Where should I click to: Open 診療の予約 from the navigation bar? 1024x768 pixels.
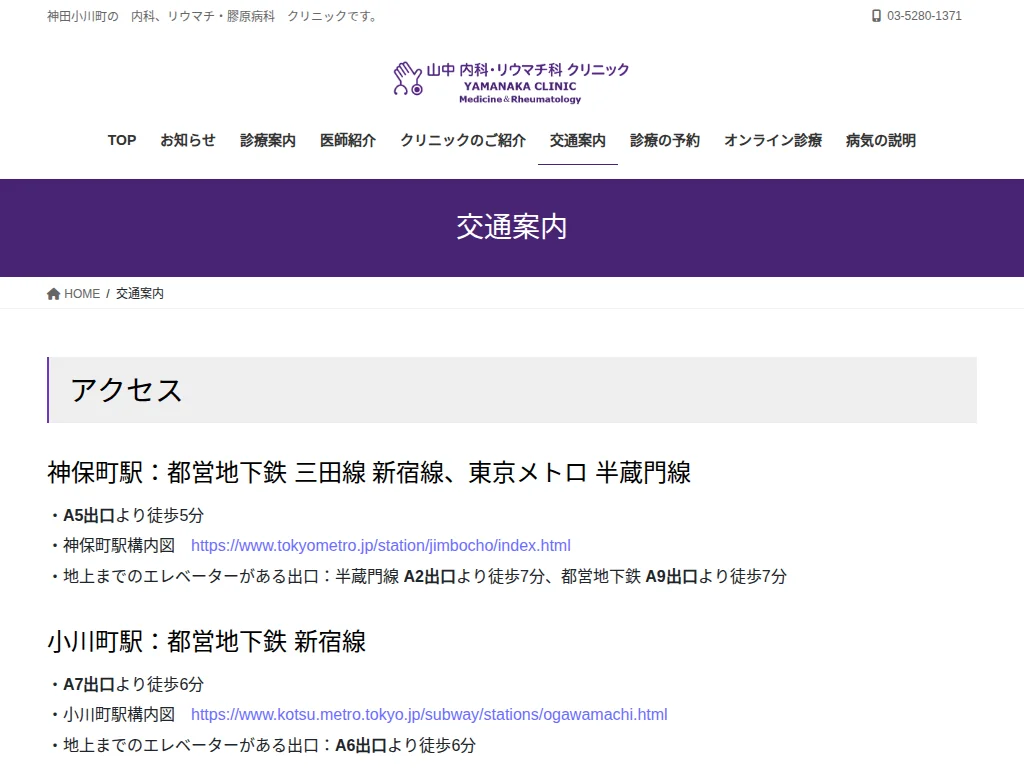tap(665, 141)
